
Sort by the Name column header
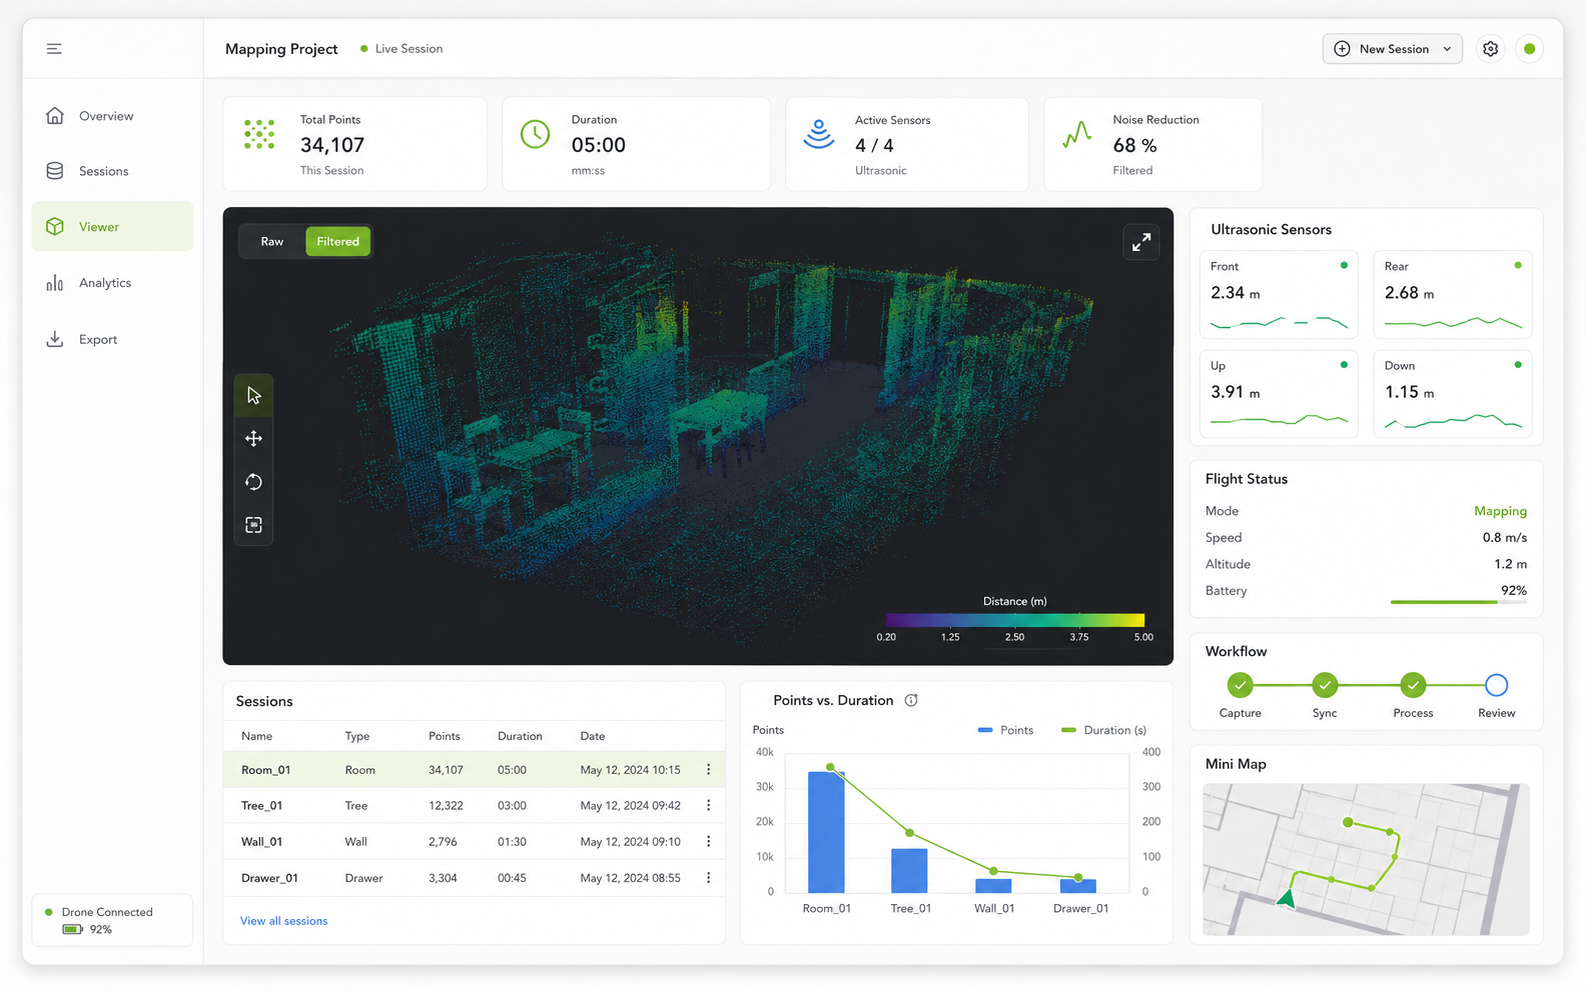(x=257, y=736)
